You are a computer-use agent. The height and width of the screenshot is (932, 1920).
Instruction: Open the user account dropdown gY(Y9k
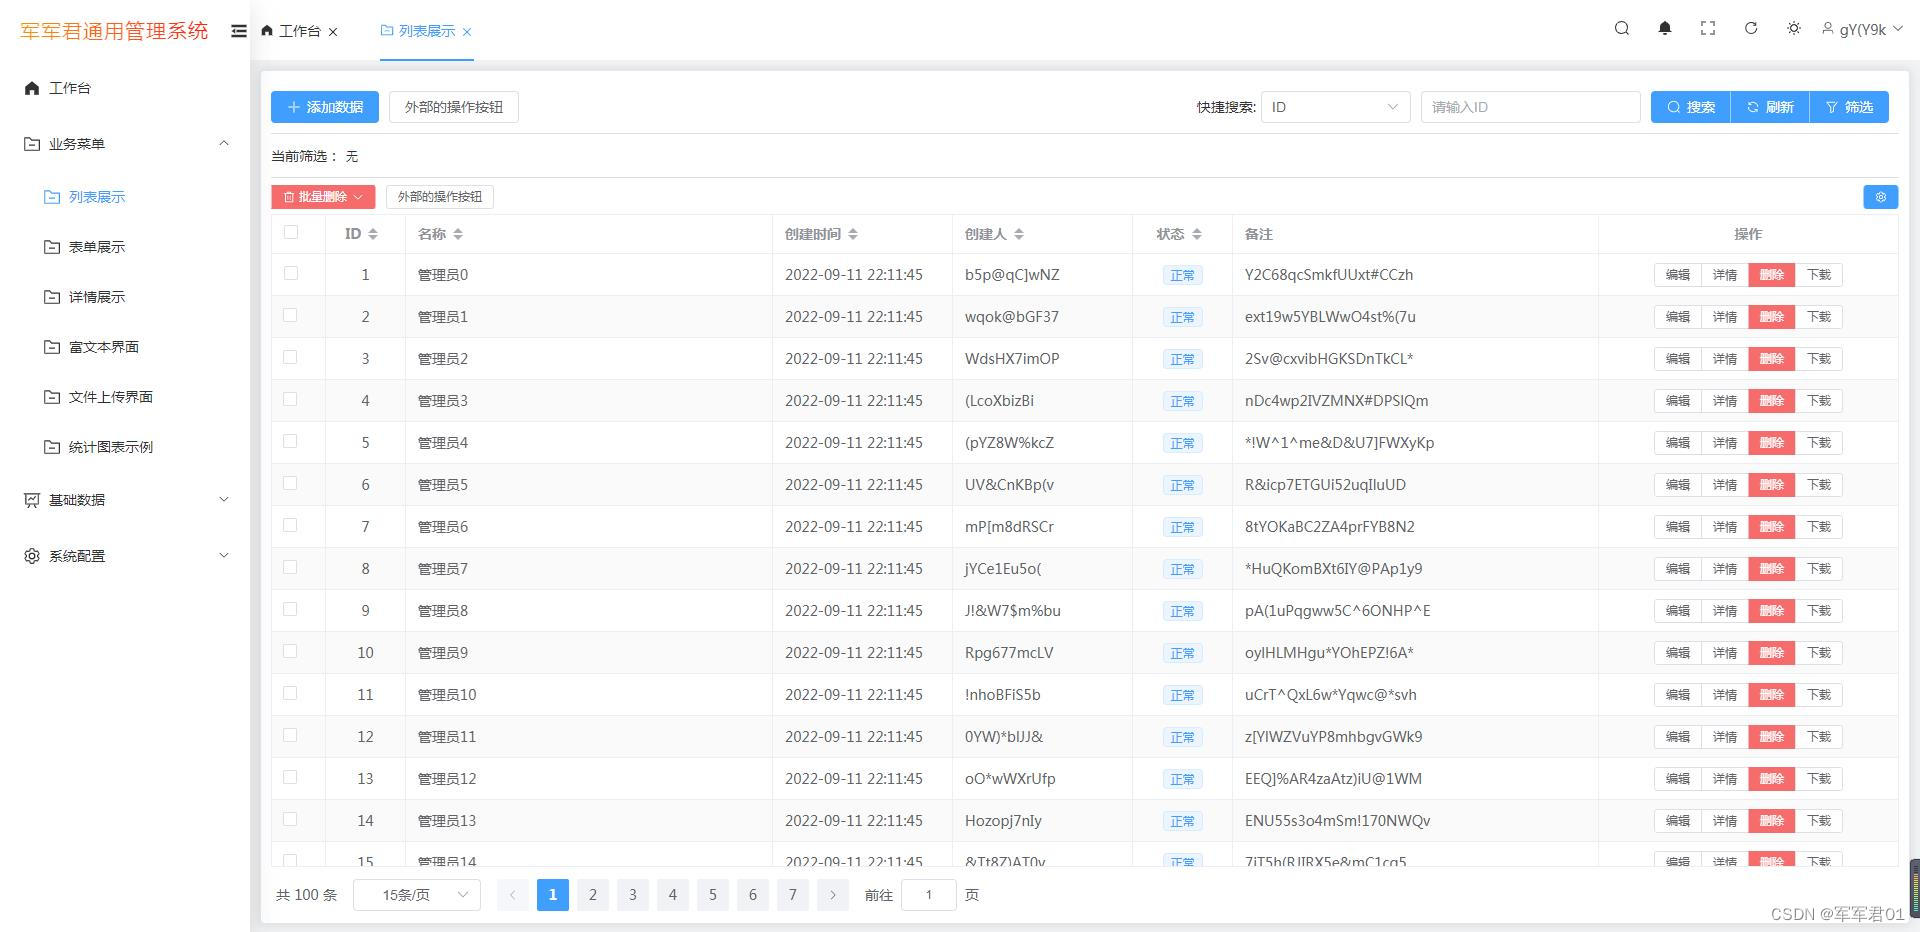point(1862,29)
